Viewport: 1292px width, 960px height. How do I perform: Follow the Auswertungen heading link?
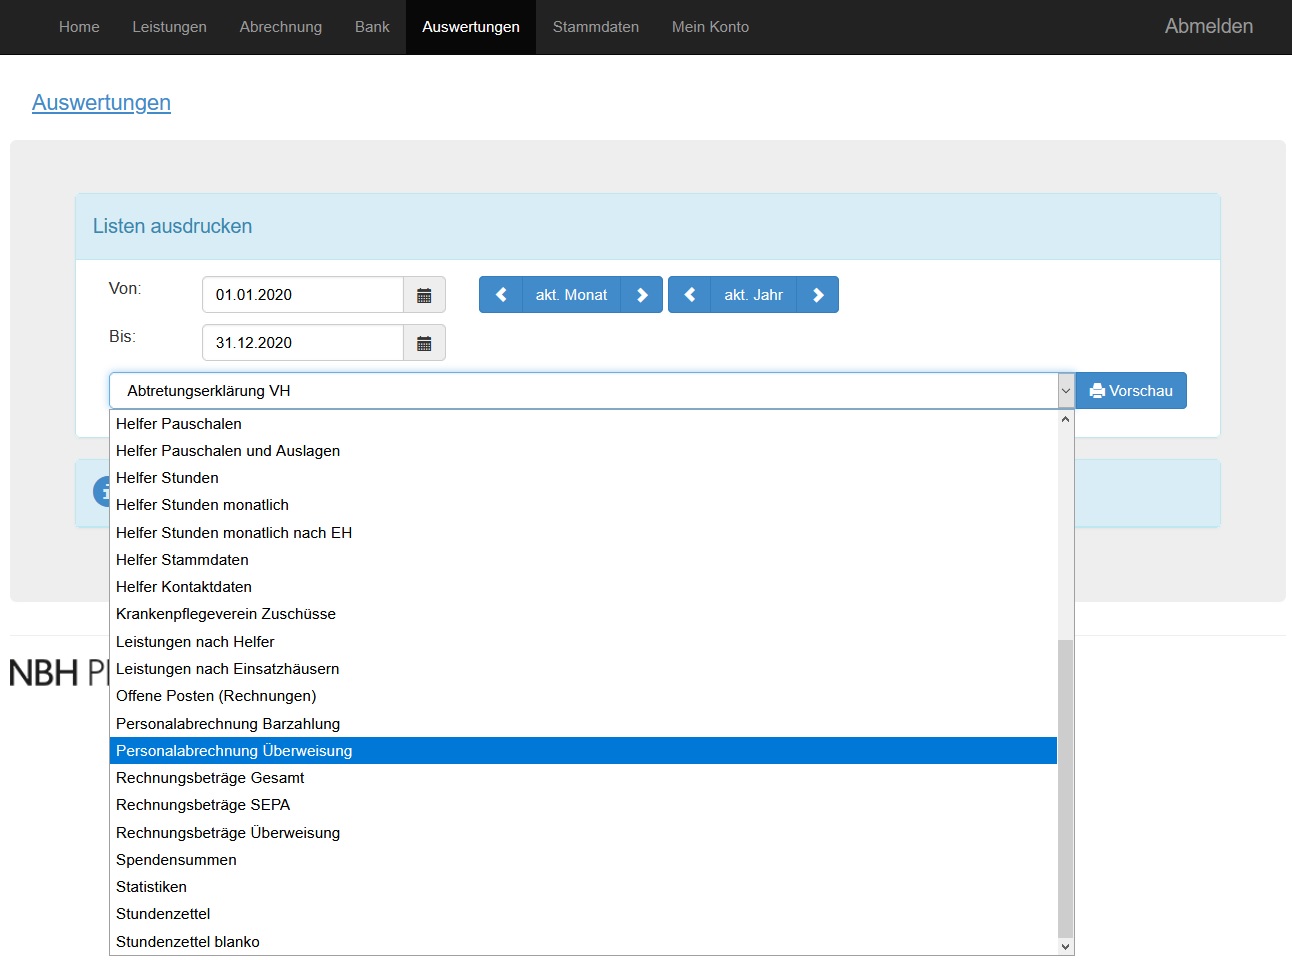101,103
